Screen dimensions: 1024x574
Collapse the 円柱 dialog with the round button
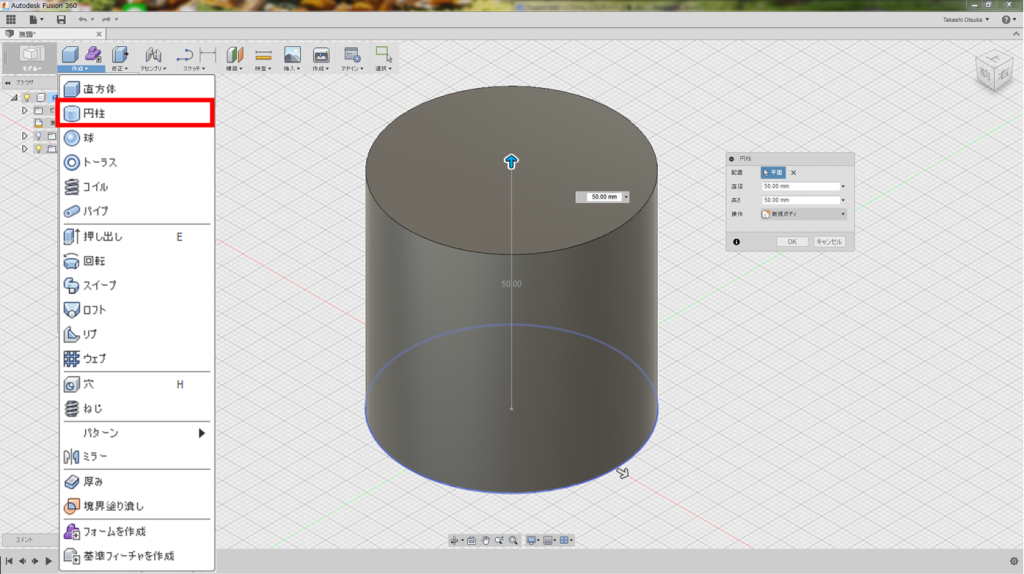(x=731, y=159)
